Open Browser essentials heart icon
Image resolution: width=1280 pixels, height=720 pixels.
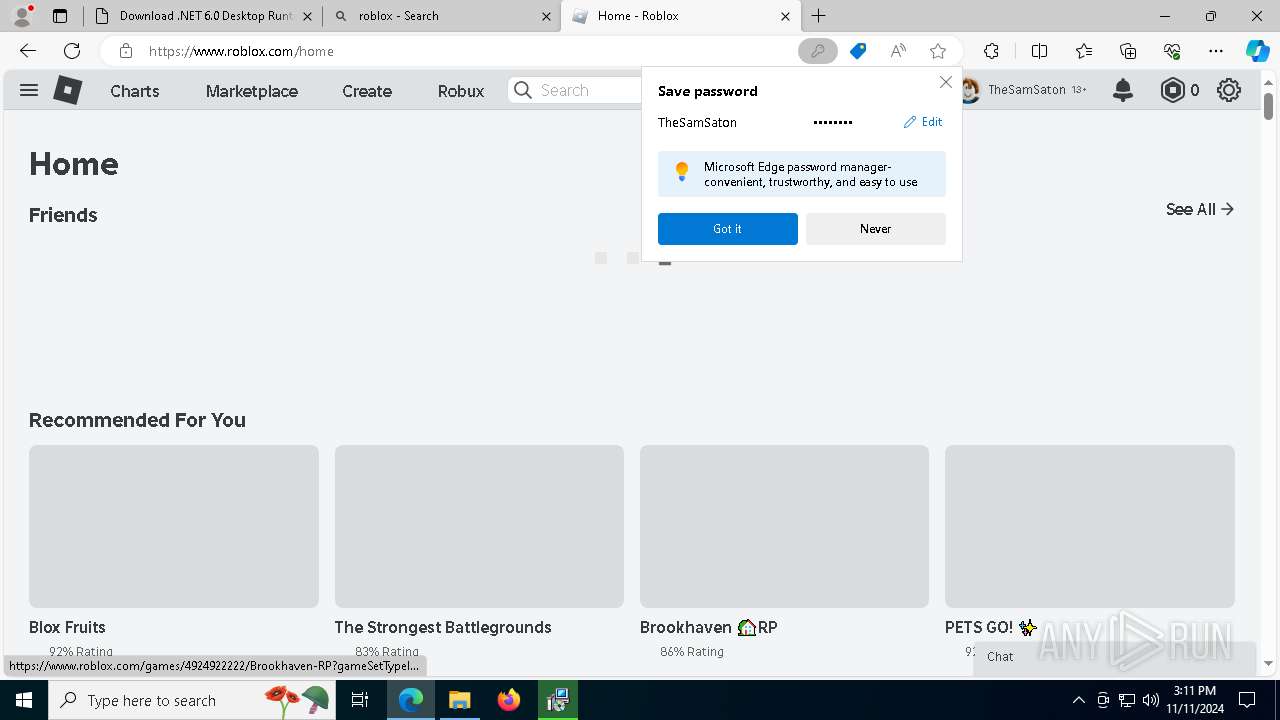1172,51
